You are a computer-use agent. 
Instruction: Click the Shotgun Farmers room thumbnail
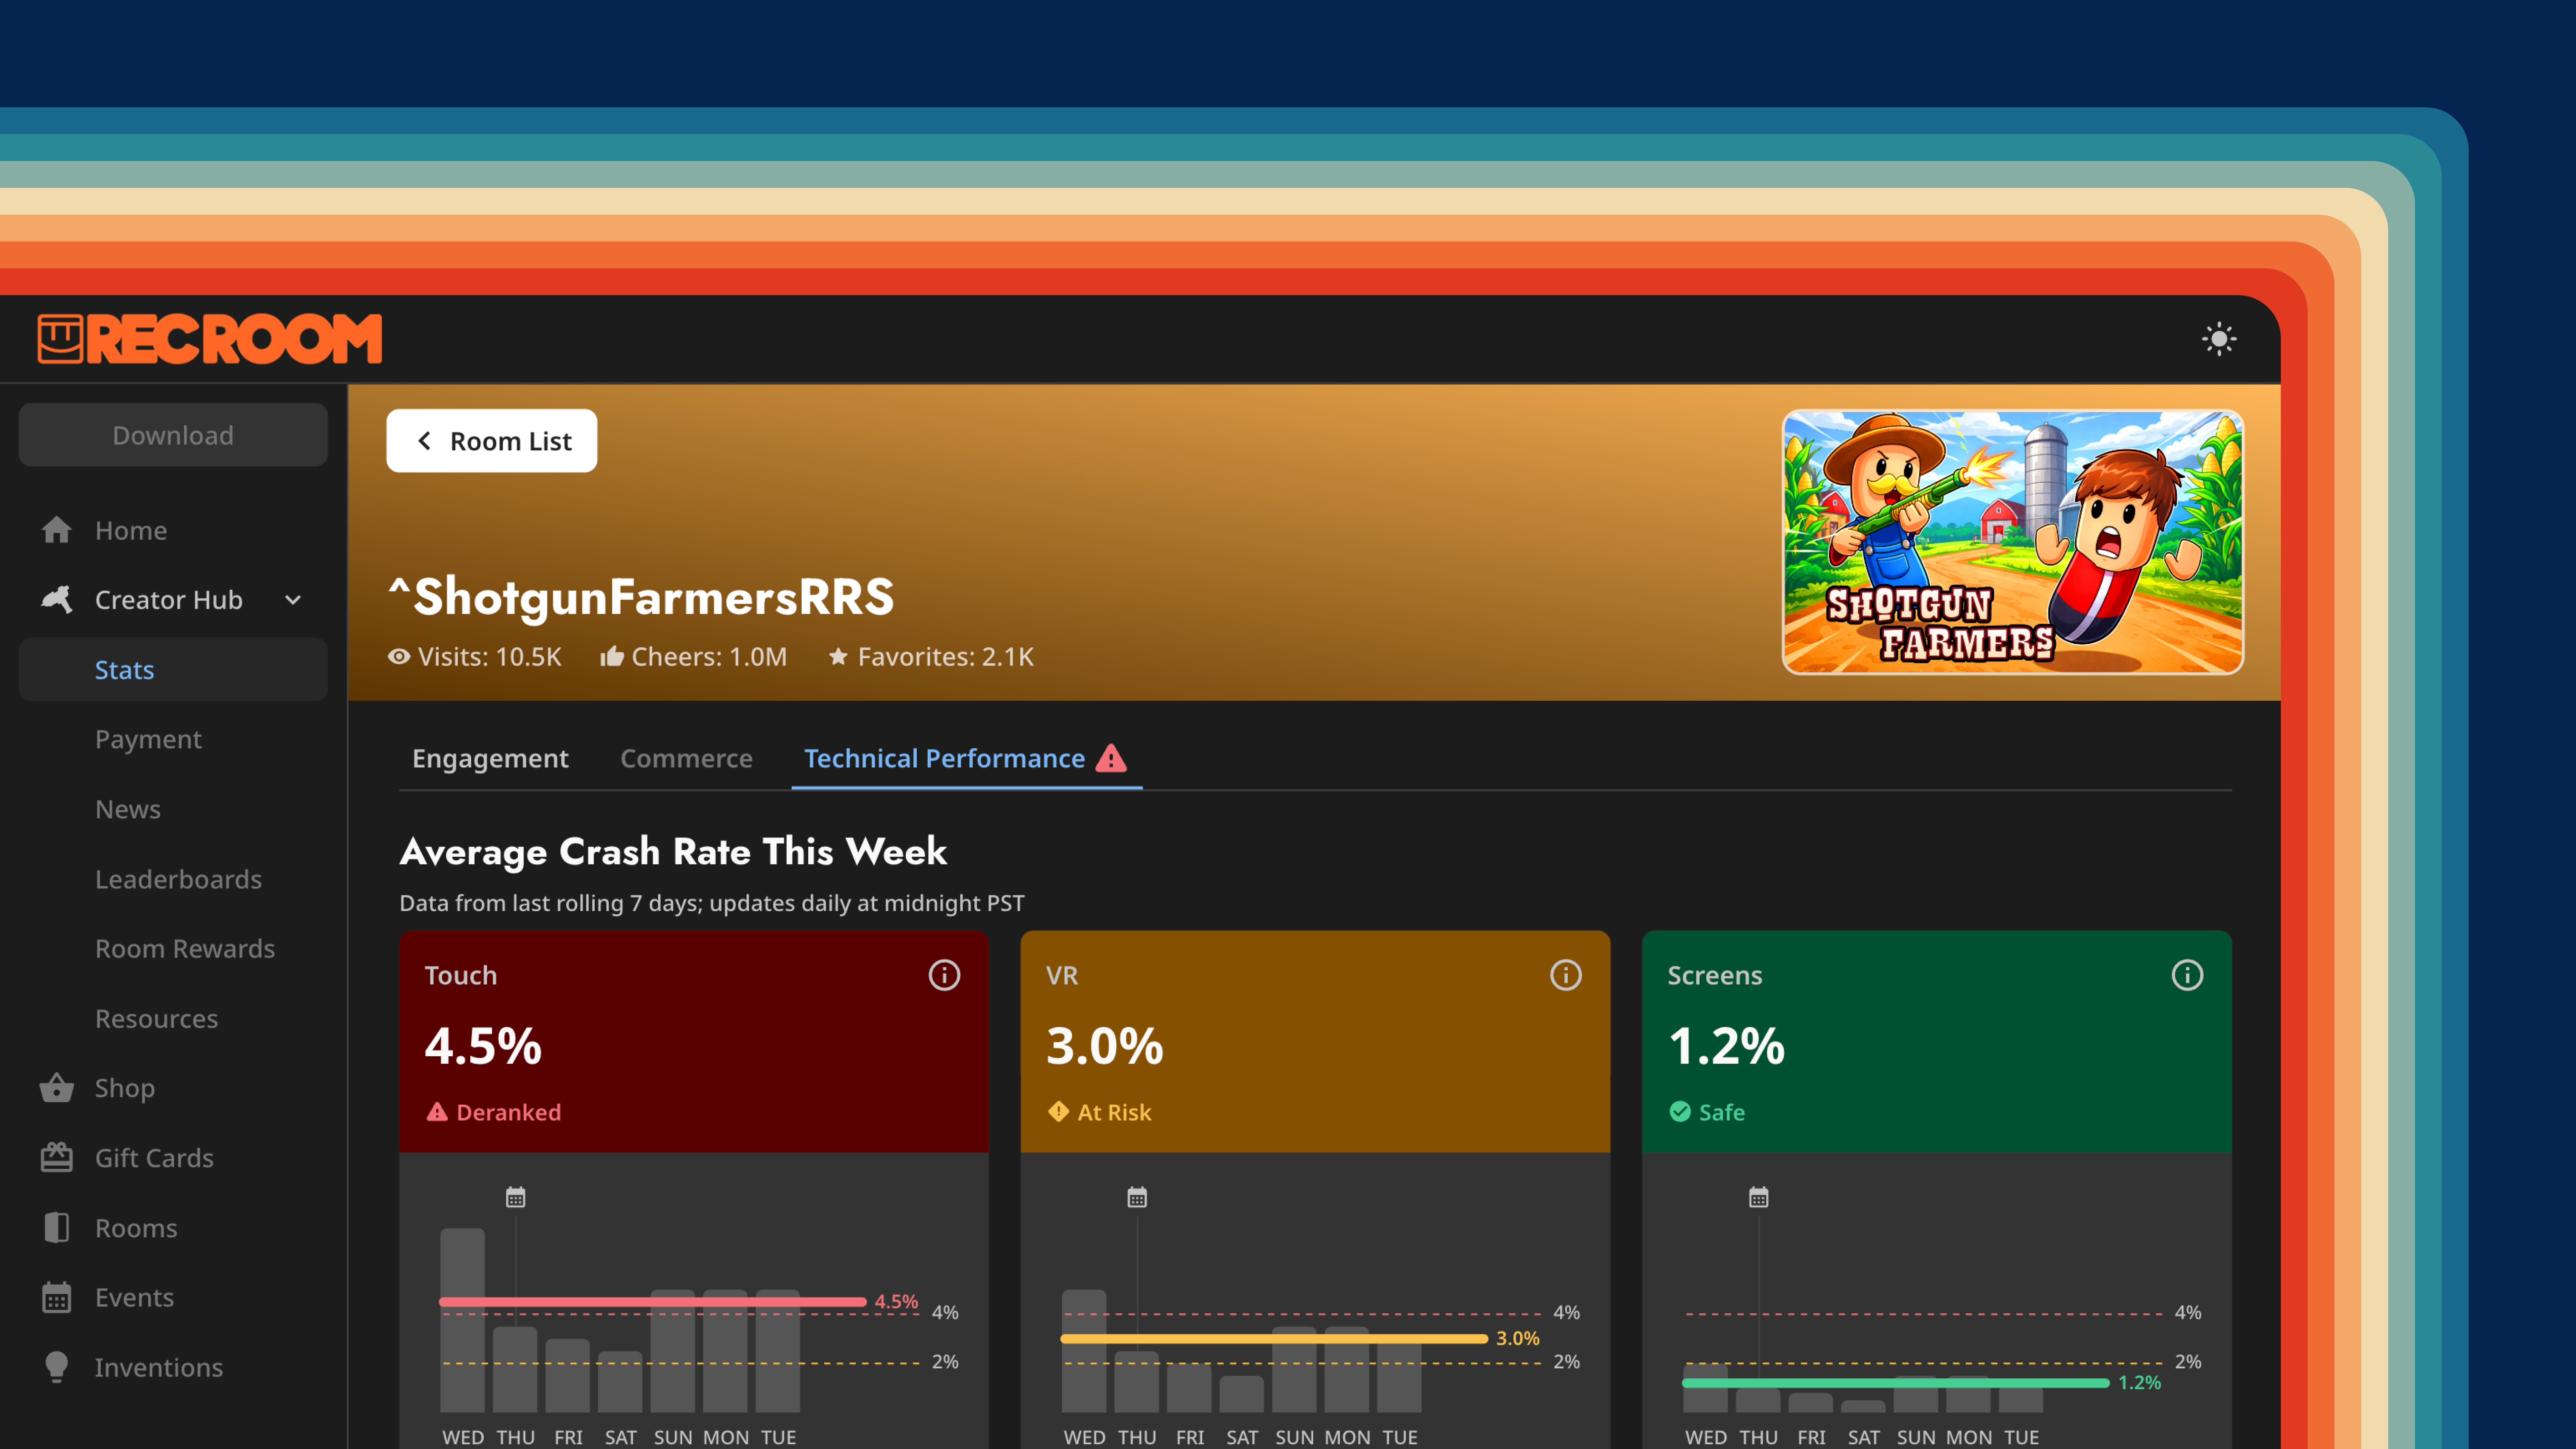2012,542
